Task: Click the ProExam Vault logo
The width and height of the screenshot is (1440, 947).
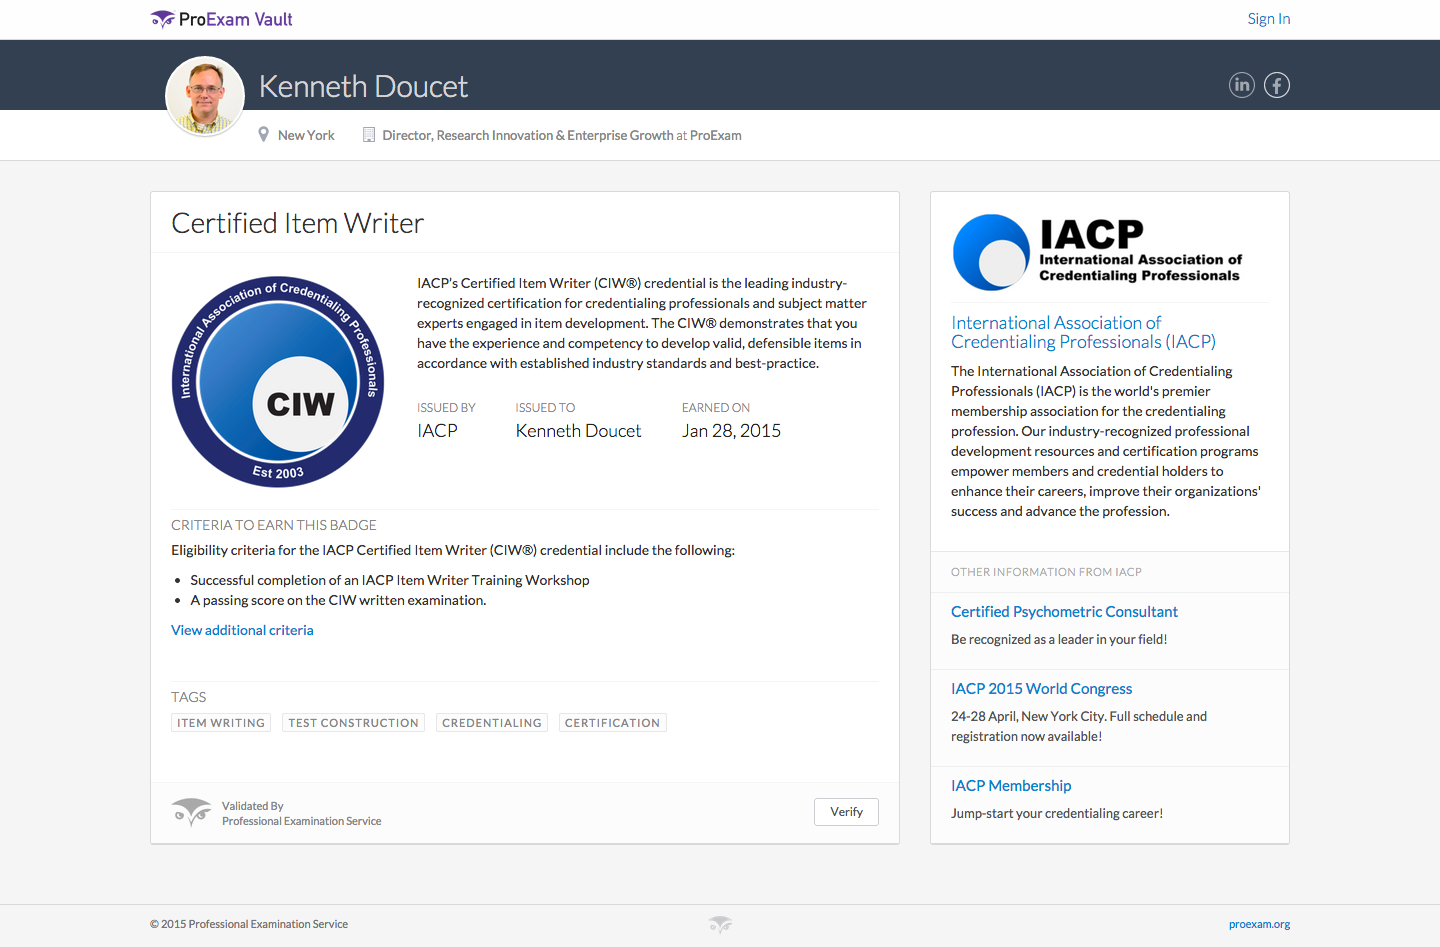Action: 221,19
